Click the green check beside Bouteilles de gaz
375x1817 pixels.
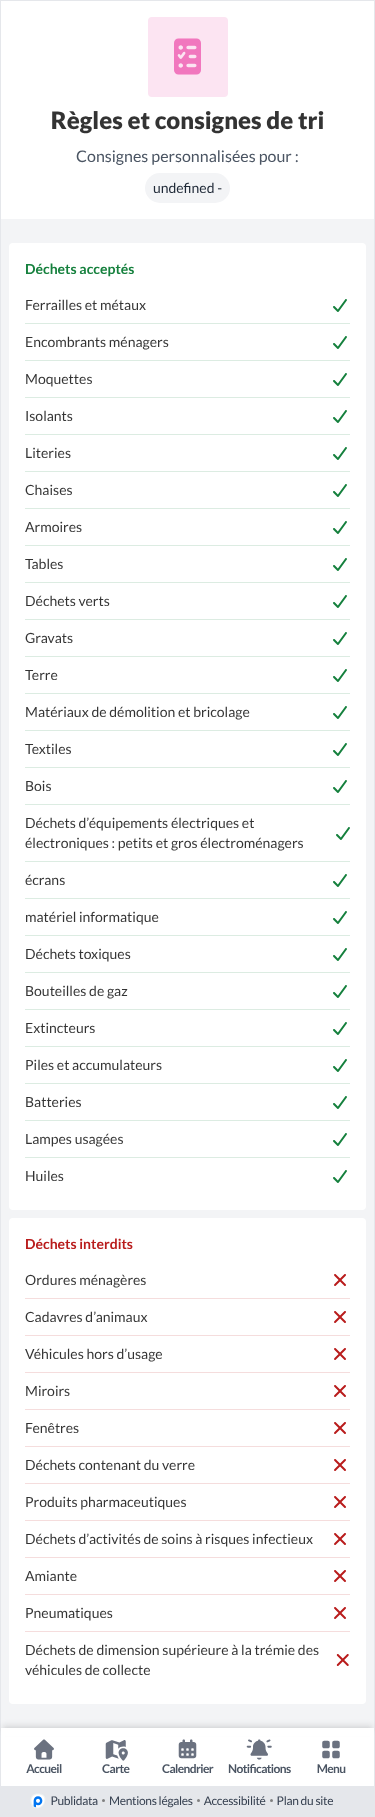coord(340,991)
